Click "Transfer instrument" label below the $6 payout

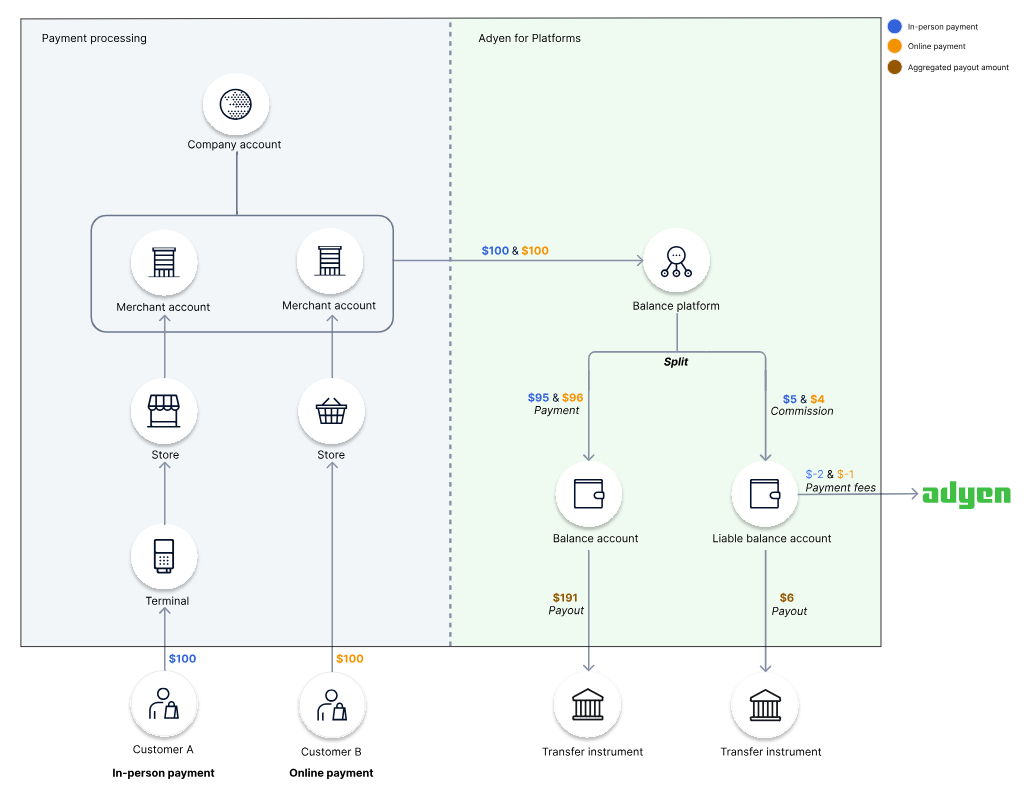point(771,752)
